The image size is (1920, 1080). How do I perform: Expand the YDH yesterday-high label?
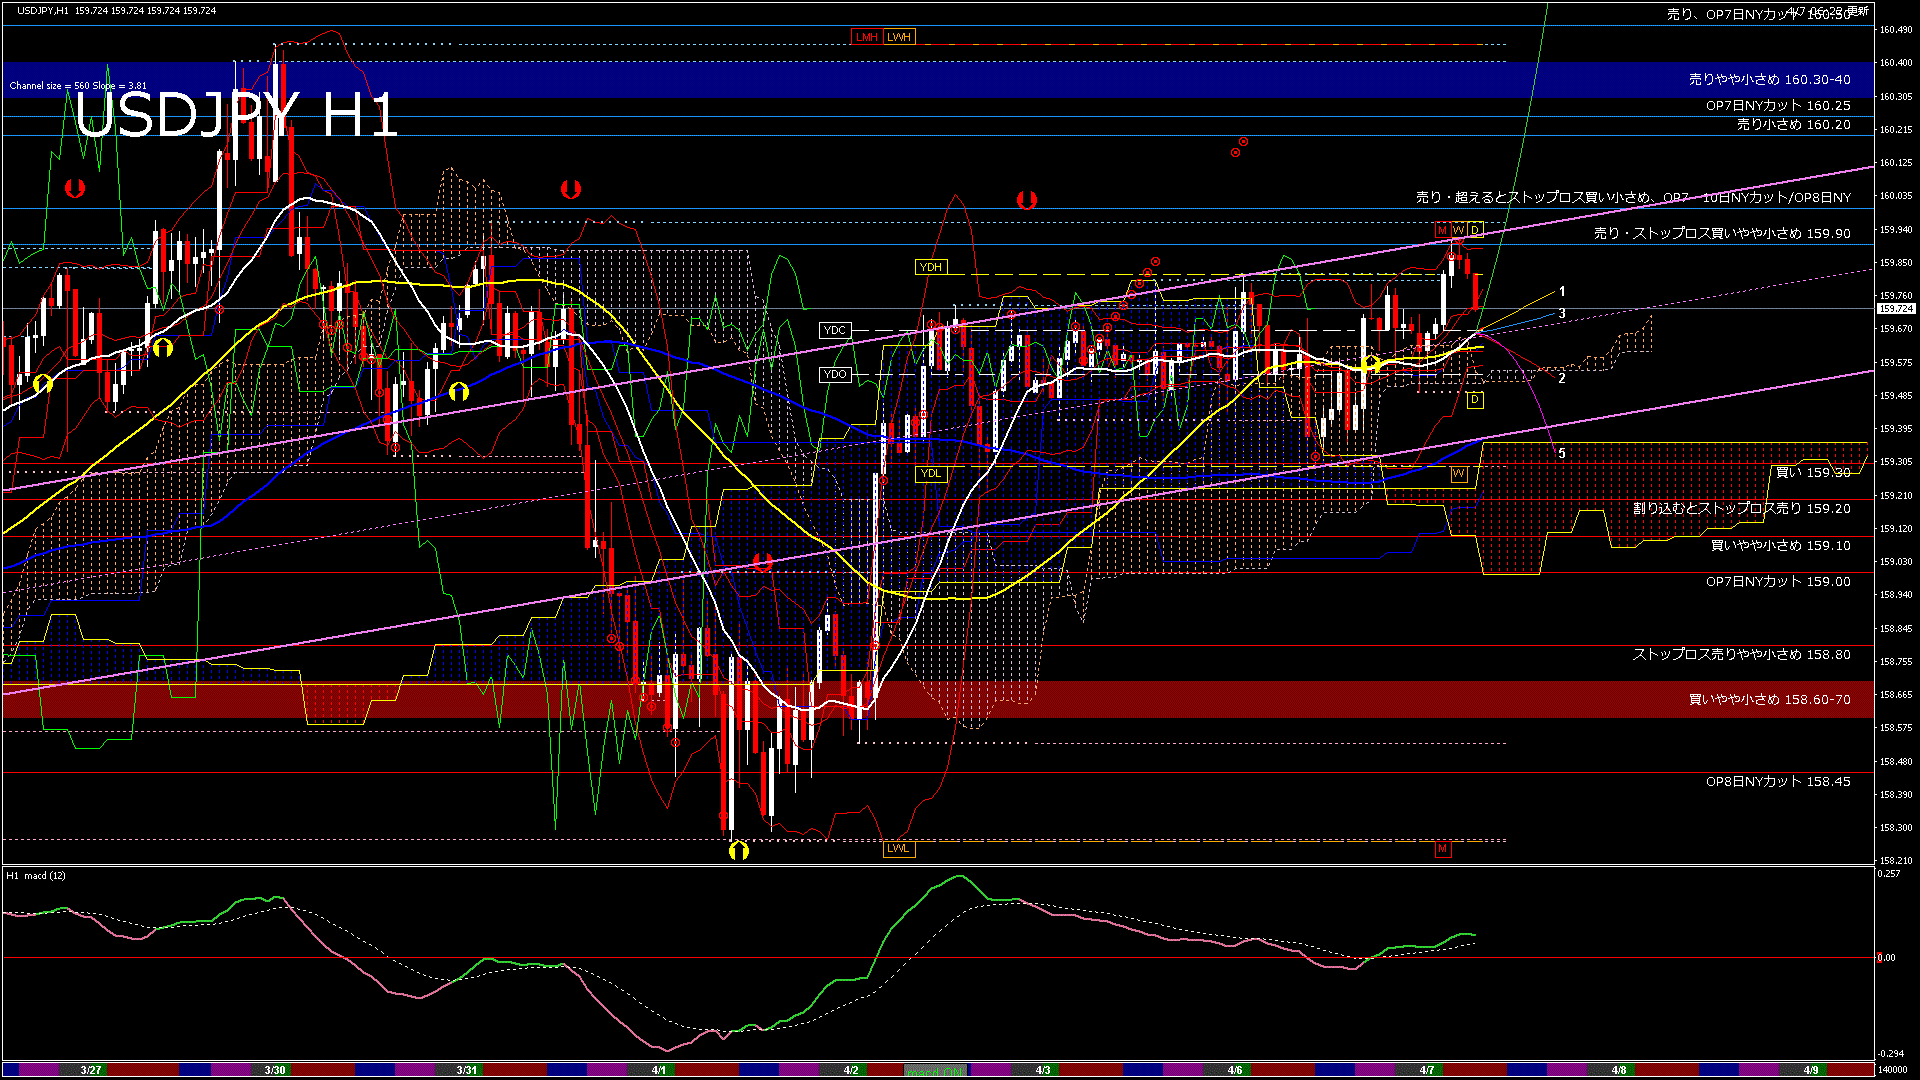pos(932,266)
